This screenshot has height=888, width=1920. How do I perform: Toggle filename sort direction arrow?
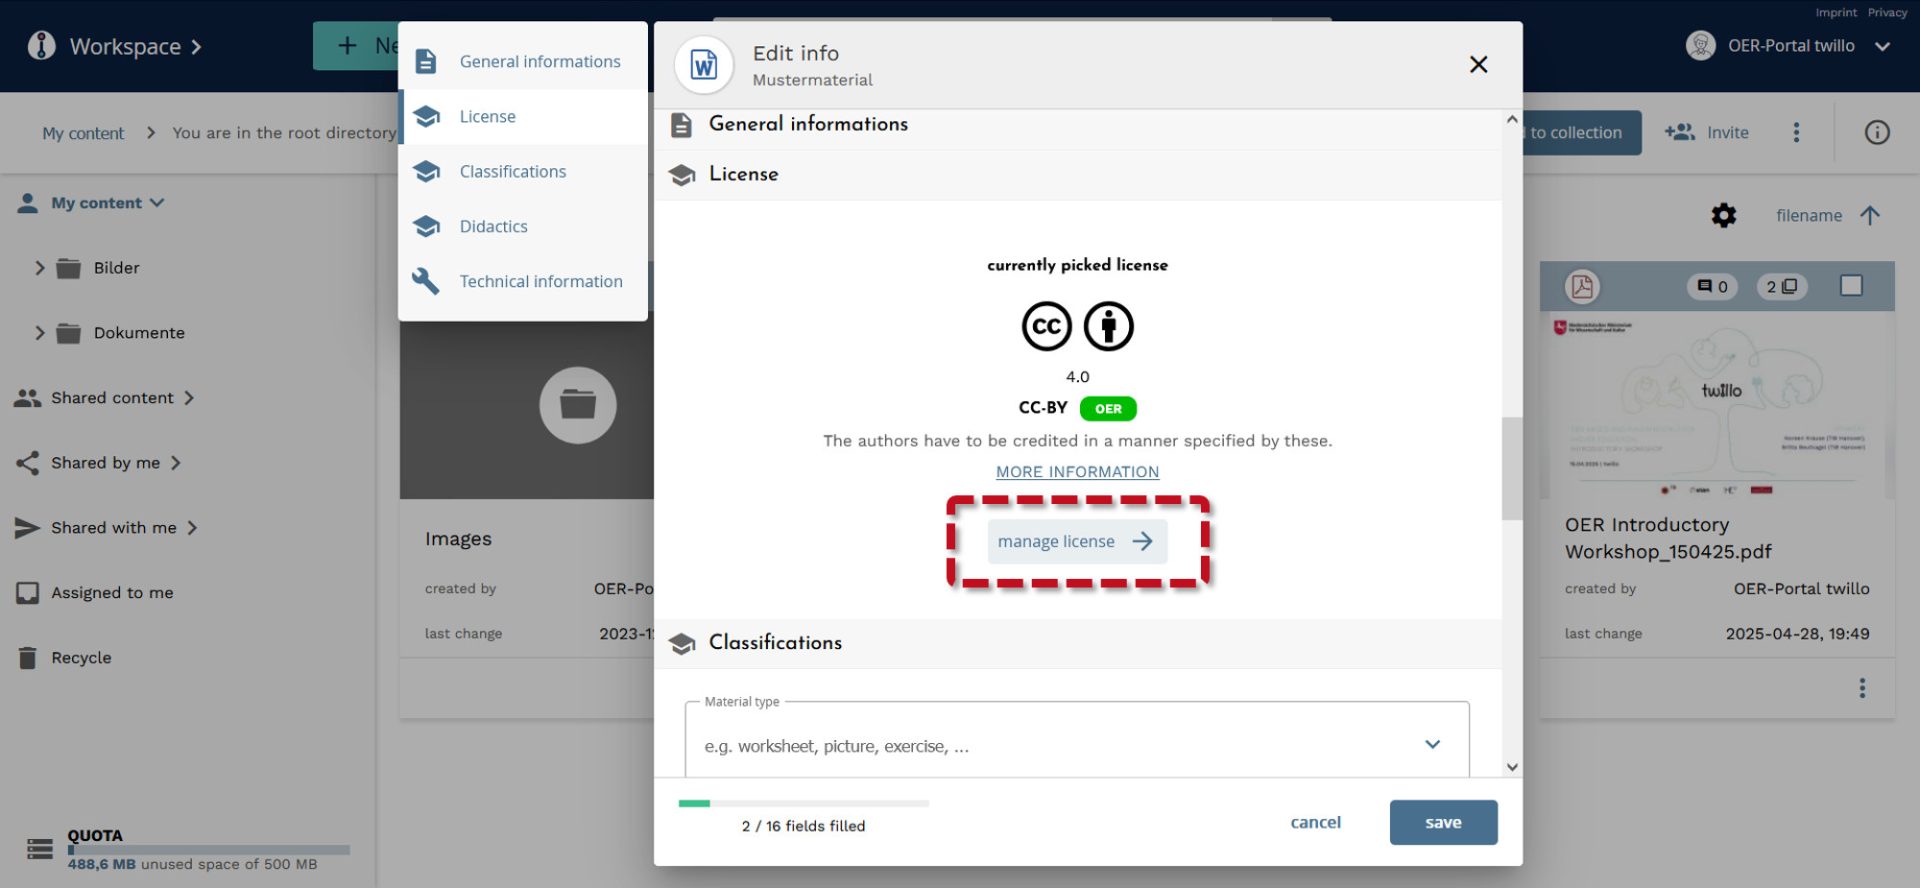point(1870,215)
